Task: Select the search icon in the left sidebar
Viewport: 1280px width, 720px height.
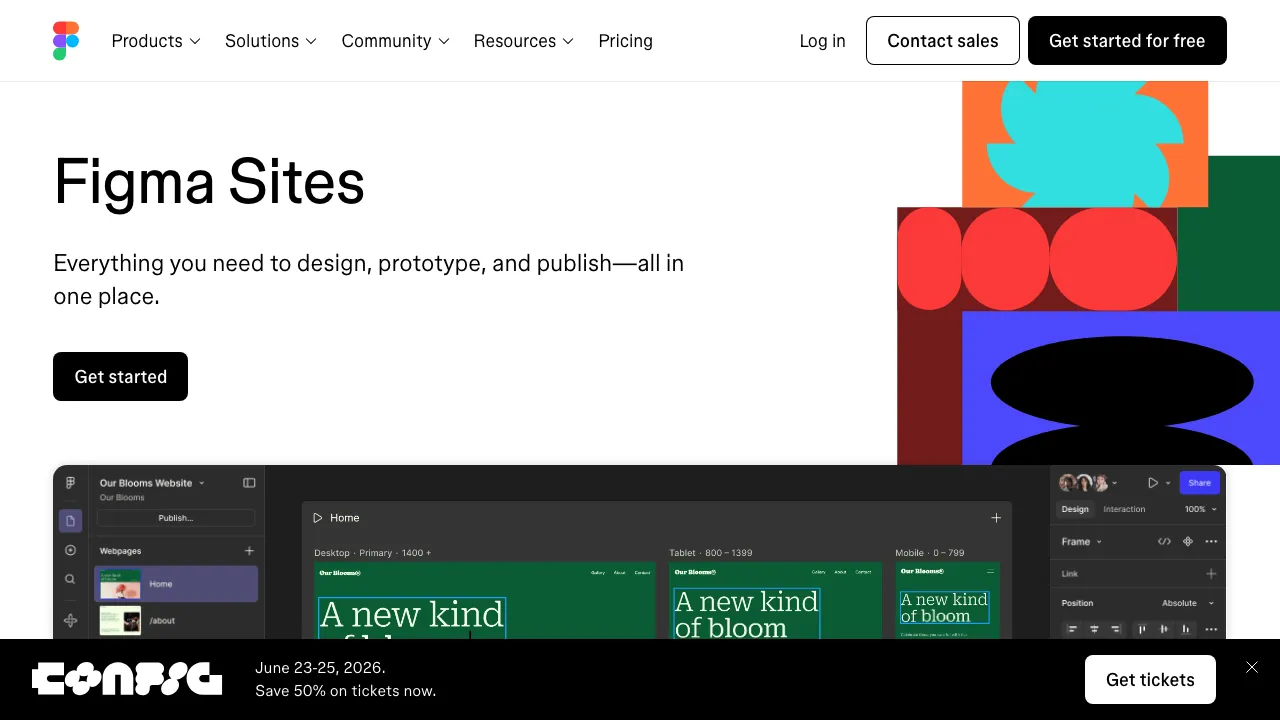Action: (x=70, y=578)
